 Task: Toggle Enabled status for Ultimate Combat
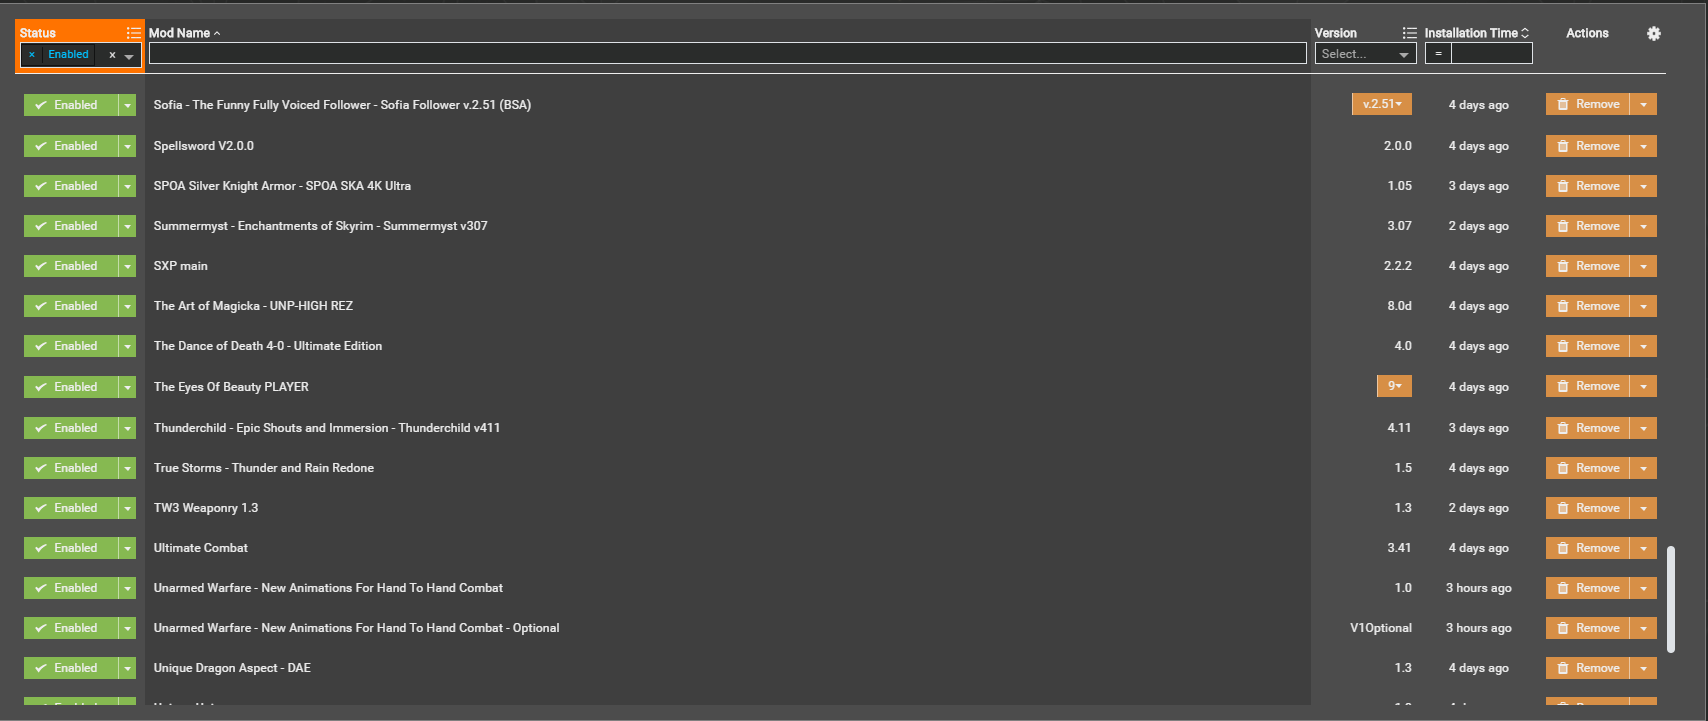tap(68, 548)
